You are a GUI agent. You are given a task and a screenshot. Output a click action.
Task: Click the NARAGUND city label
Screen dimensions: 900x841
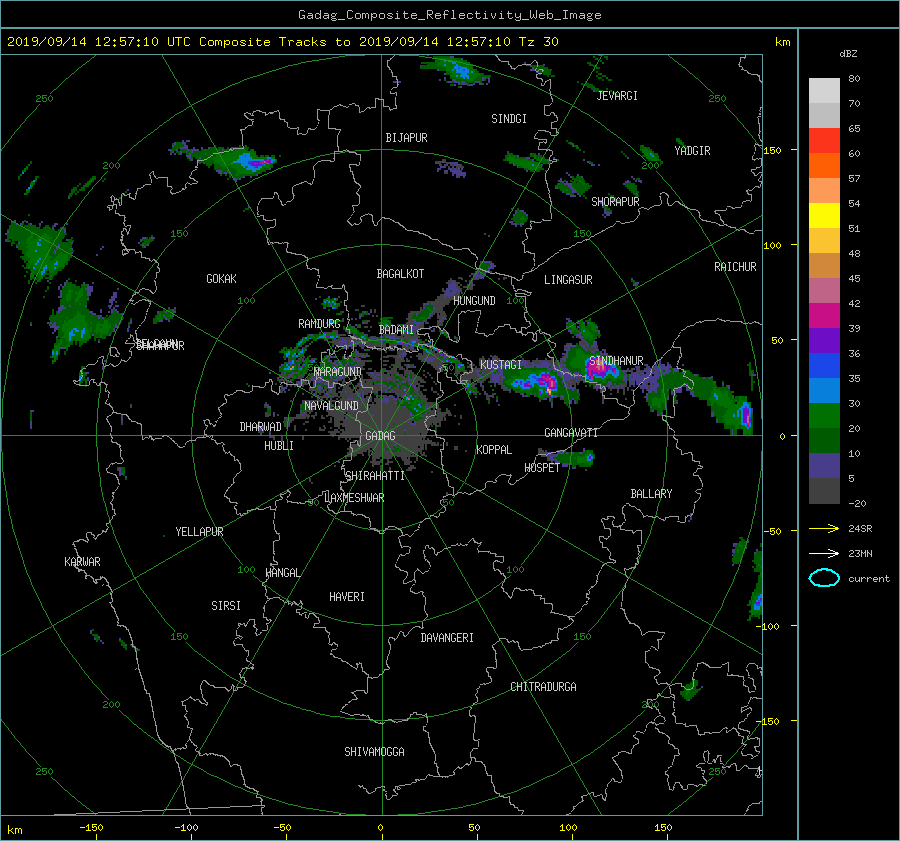click(338, 372)
